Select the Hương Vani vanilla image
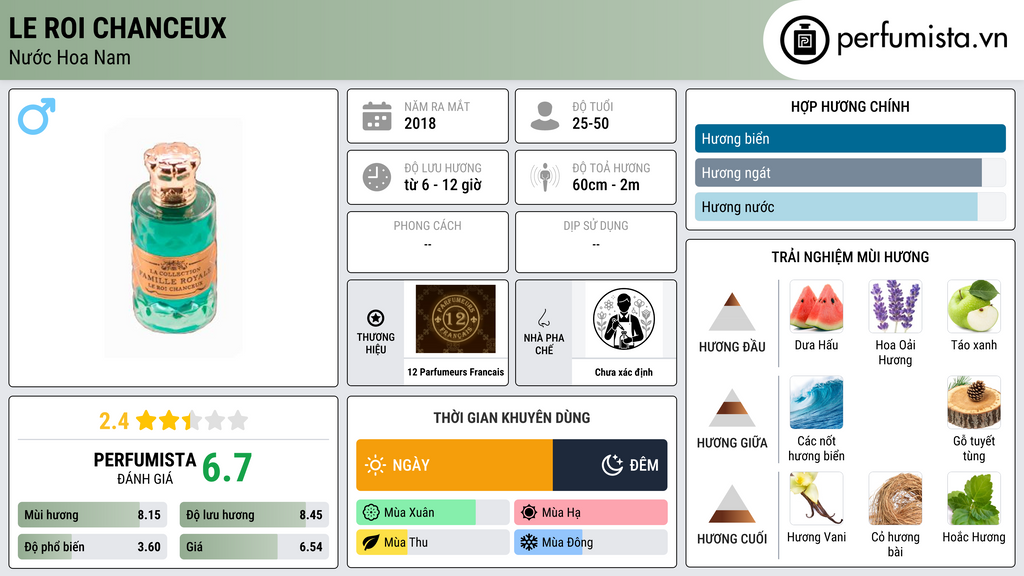This screenshot has height=576, width=1024. tap(816, 498)
